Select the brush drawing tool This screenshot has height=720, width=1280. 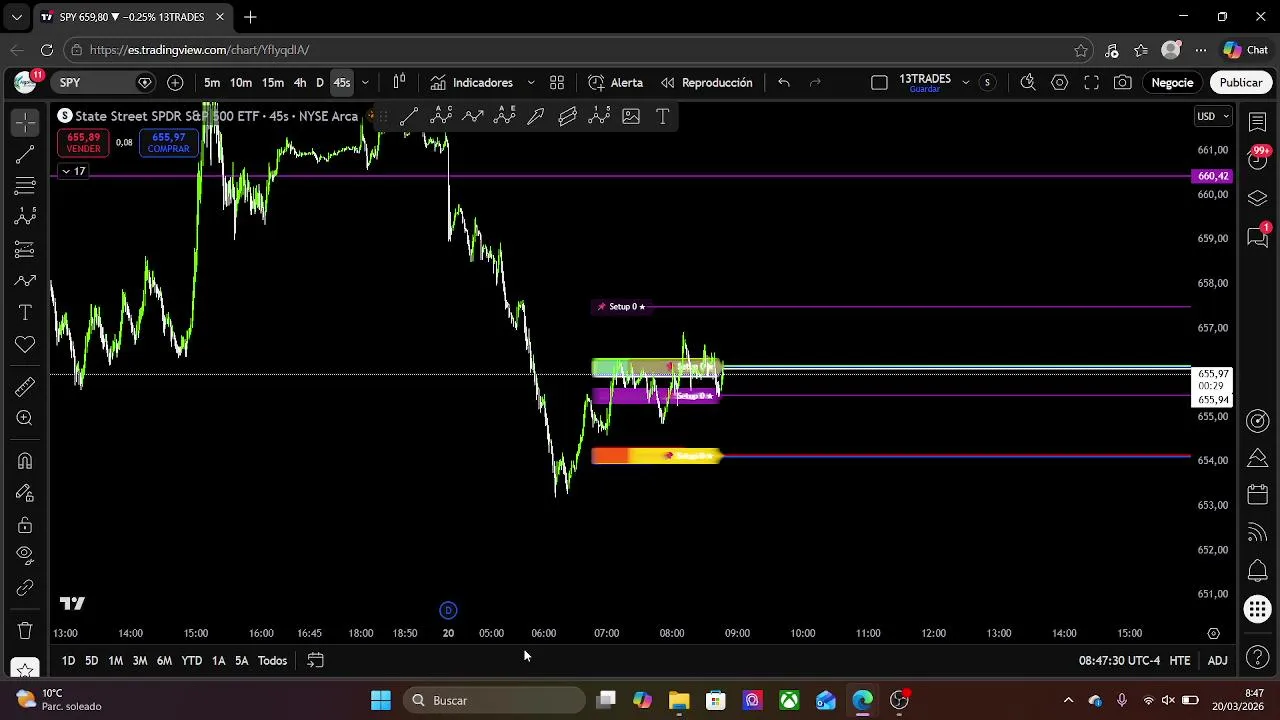[25, 281]
